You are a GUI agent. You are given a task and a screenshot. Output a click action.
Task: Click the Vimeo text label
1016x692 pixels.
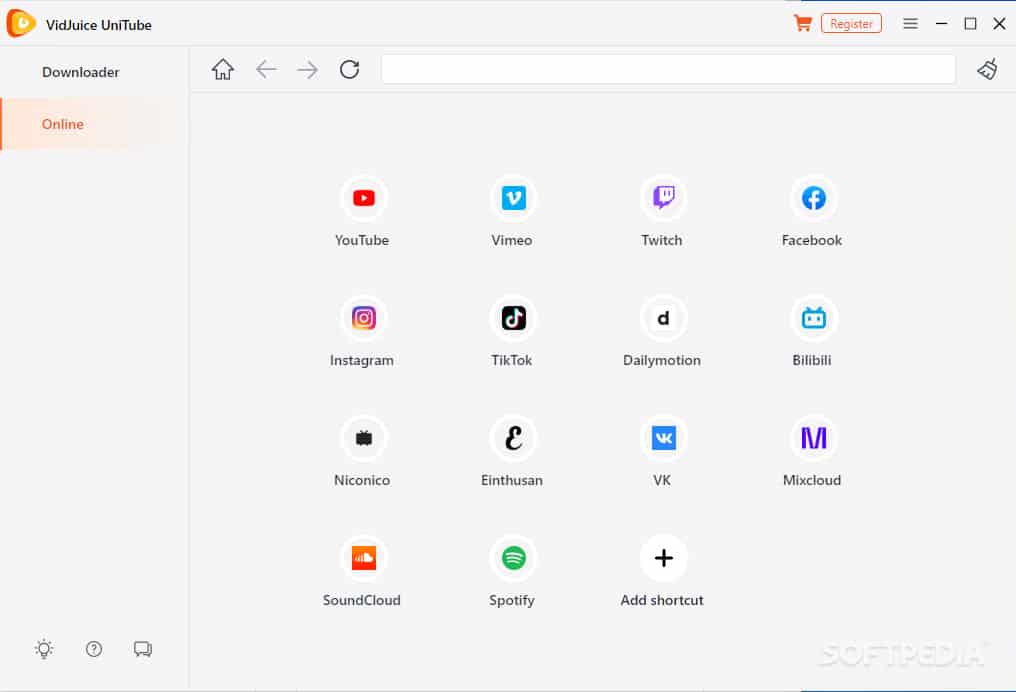click(512, 240)
